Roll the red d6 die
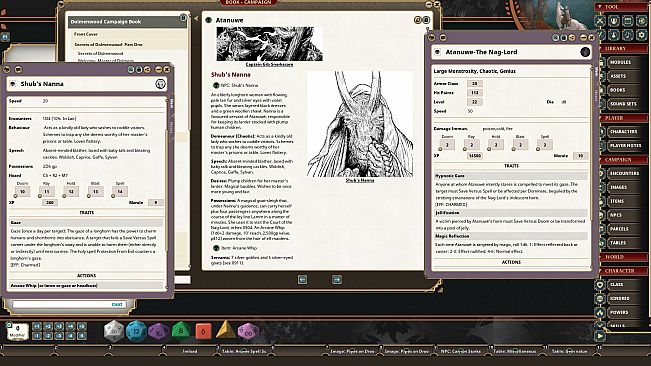 point(203,331)
